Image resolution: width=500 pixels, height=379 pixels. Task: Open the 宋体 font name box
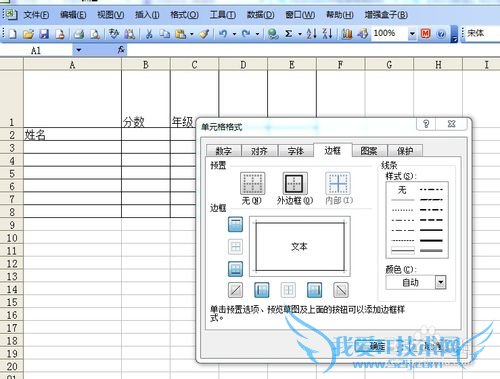(x=483, y=33)
